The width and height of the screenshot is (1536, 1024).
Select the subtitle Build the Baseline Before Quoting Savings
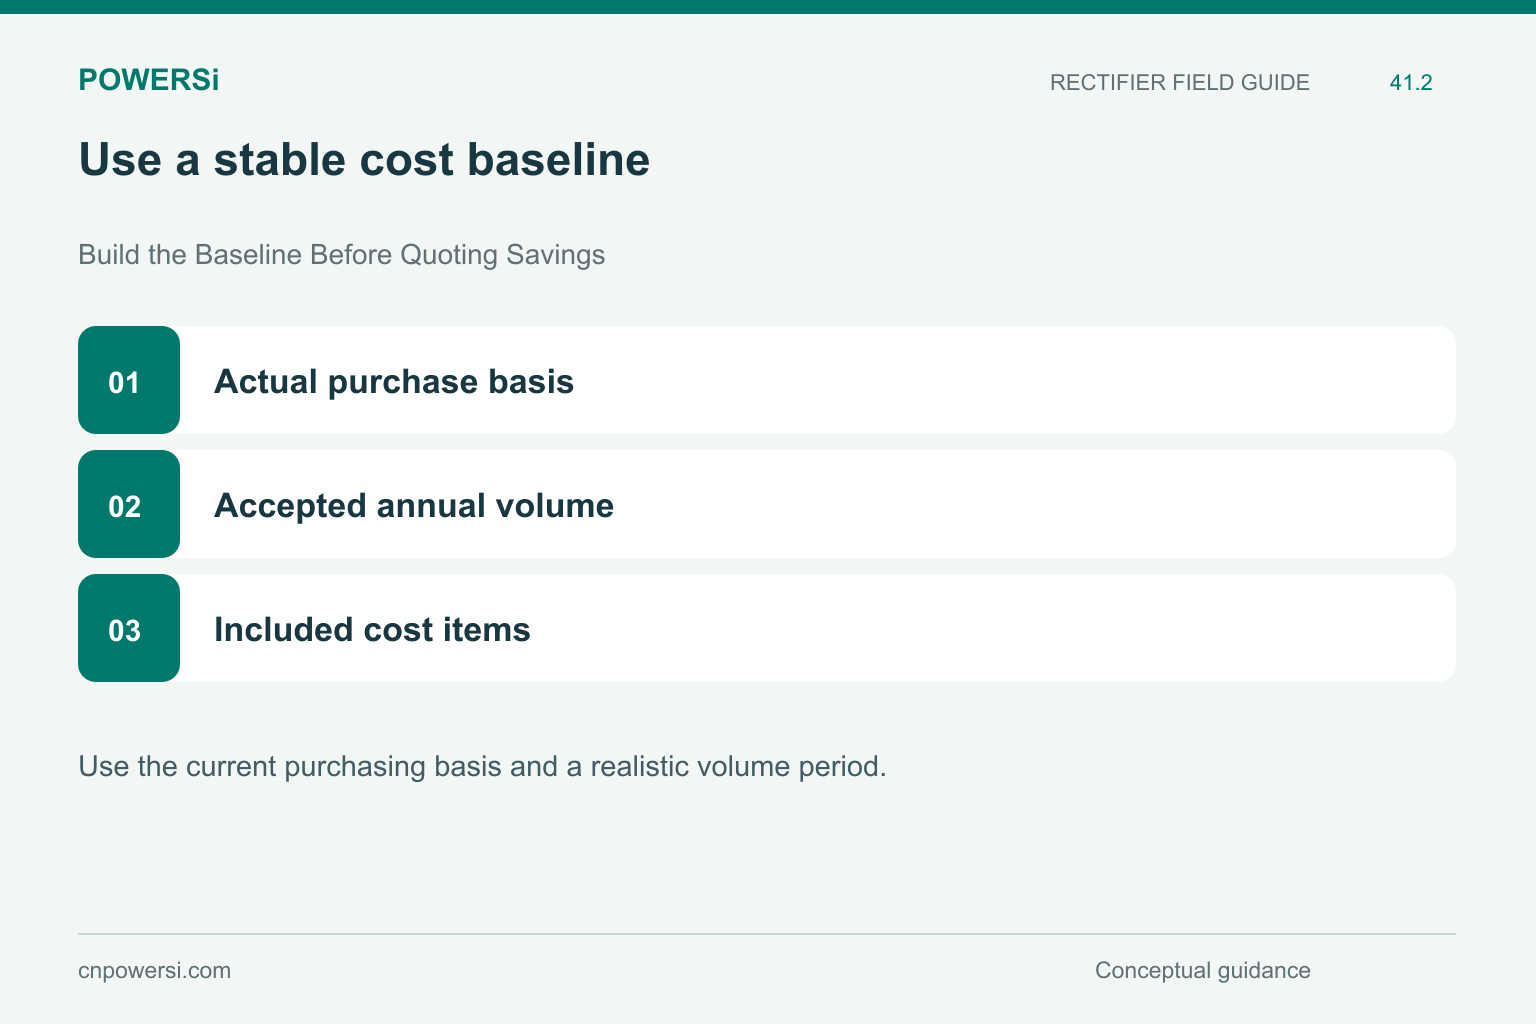coord(341,255)
